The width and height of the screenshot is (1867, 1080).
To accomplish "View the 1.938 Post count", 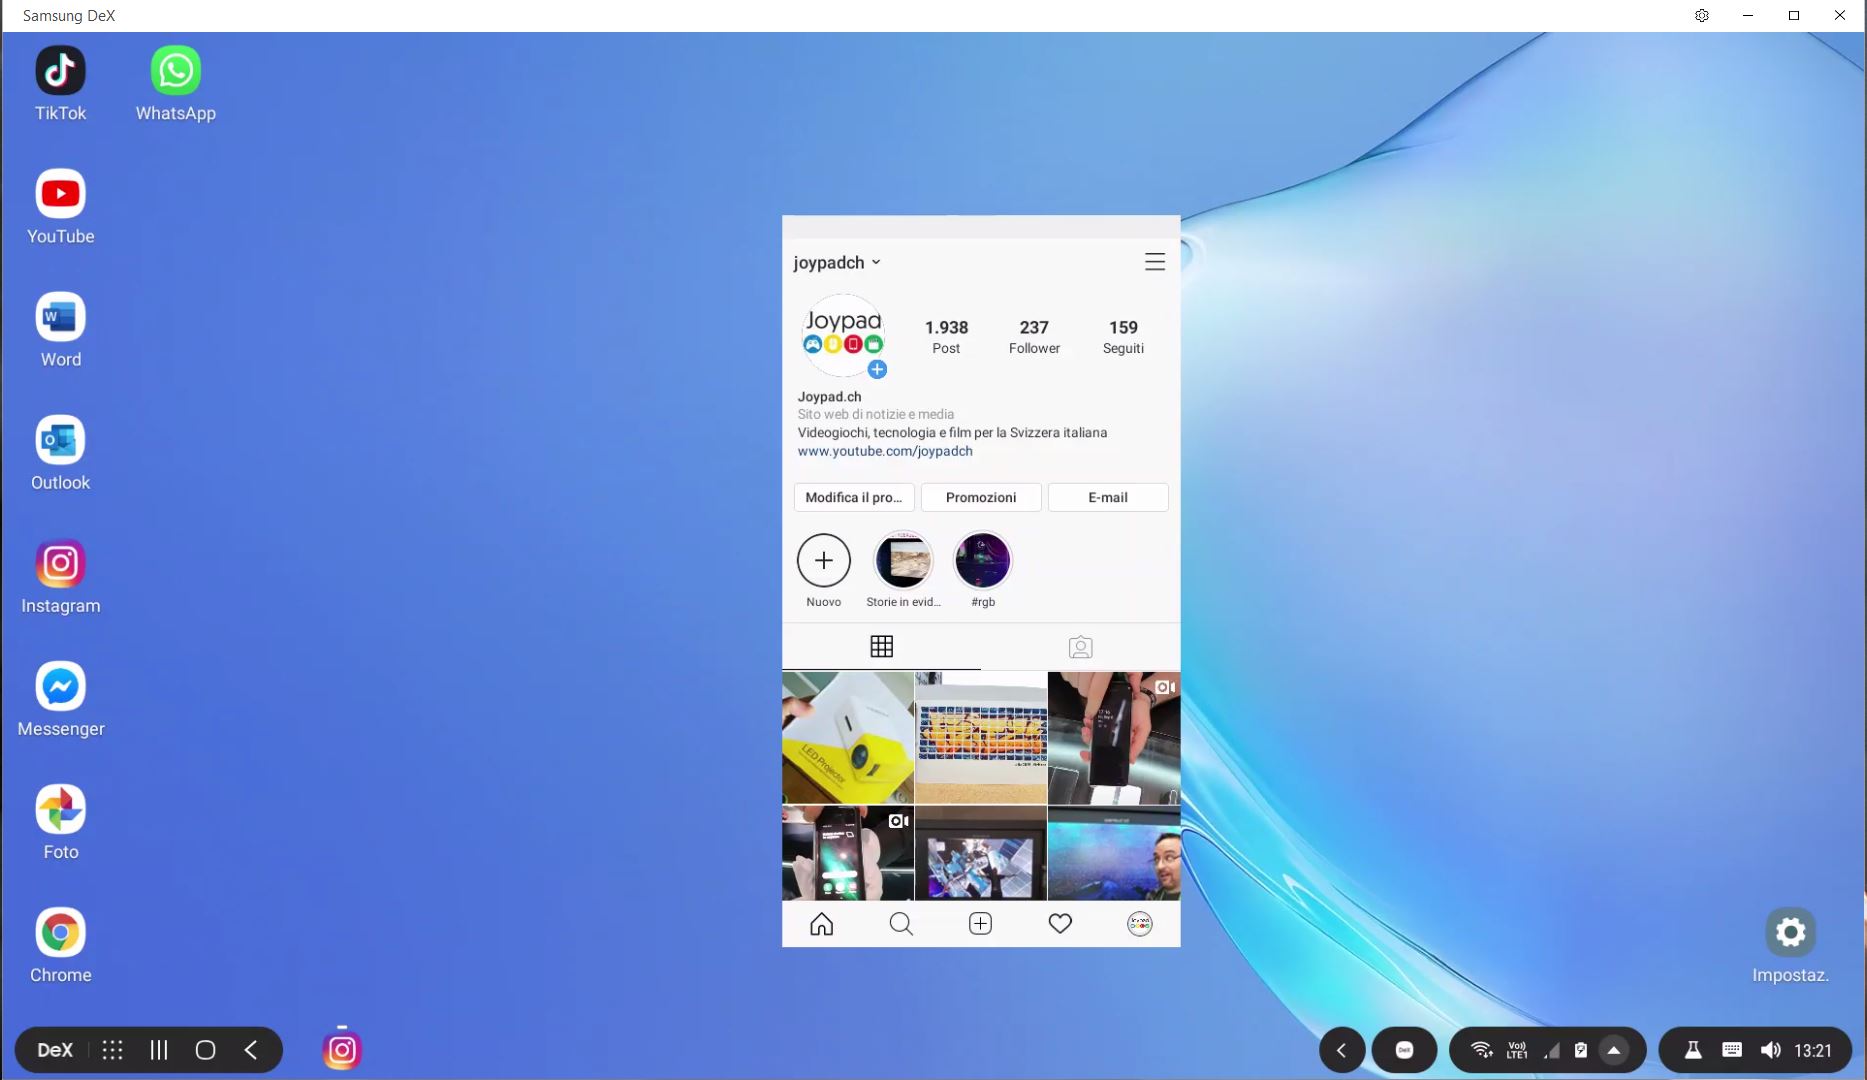I will pos(946,337).
